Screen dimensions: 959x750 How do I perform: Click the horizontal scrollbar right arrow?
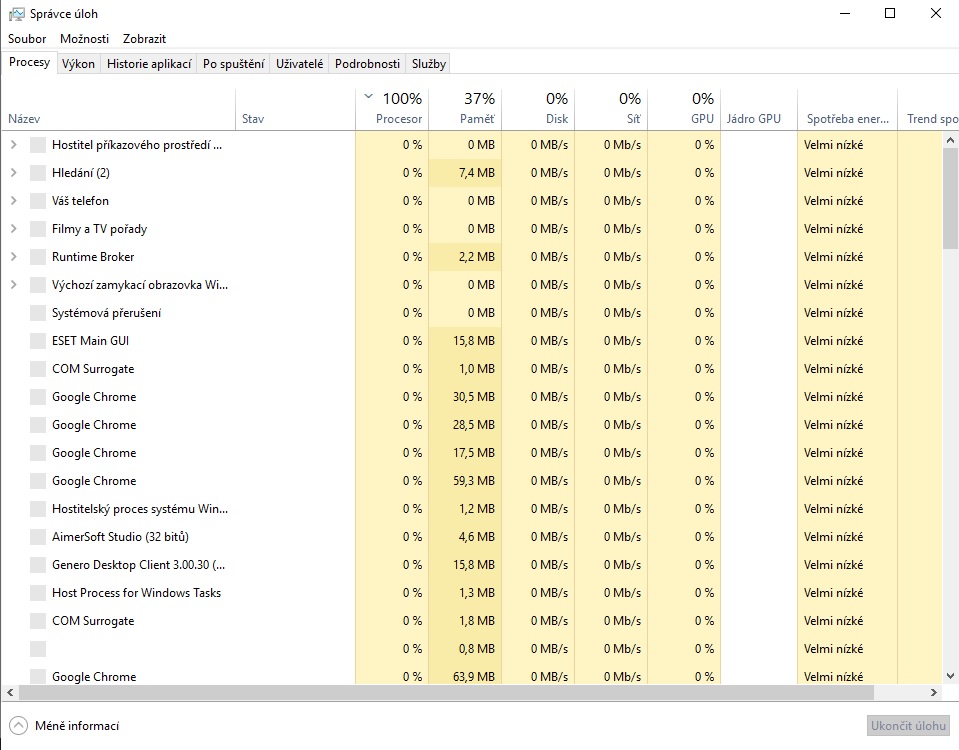point(934,692)
